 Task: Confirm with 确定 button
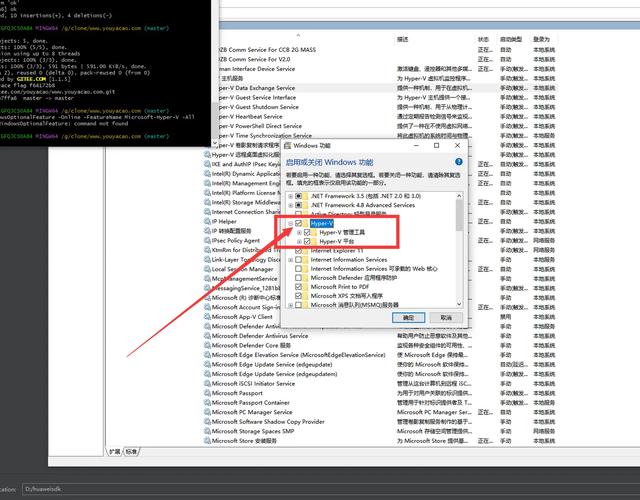[x=408, y=318]
